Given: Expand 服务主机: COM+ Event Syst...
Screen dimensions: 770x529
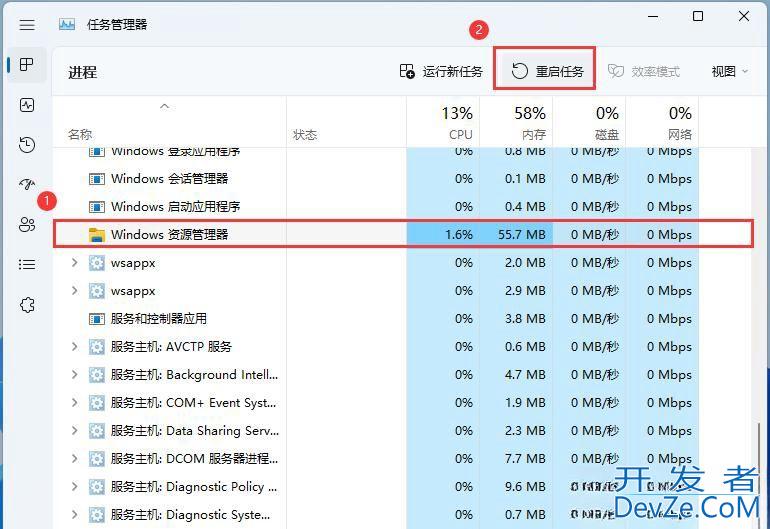Looking at the screenshot, I should 75,403.
